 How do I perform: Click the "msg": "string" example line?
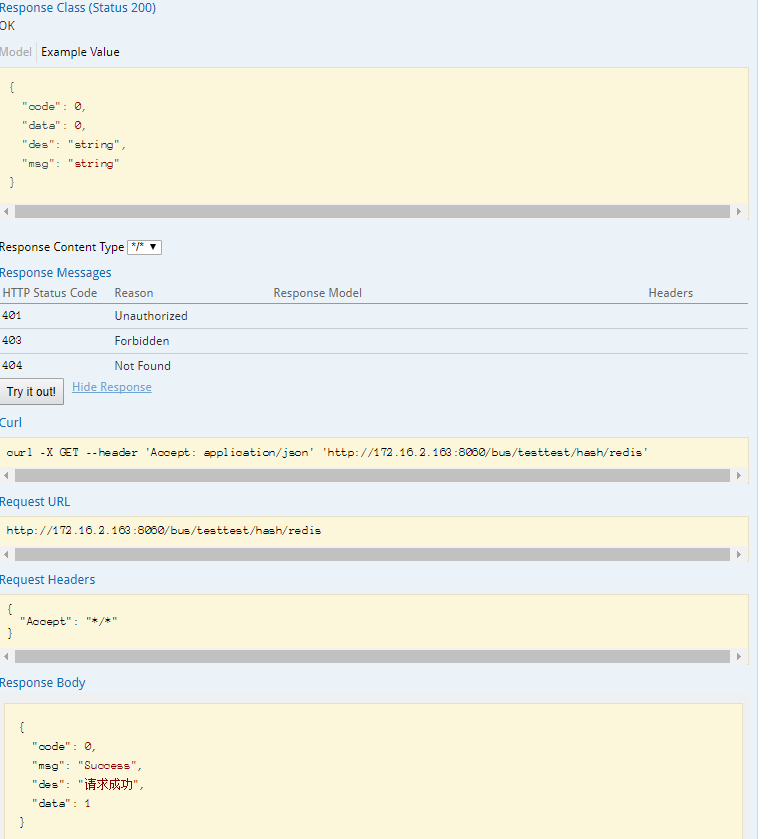[x=71, y=164]
